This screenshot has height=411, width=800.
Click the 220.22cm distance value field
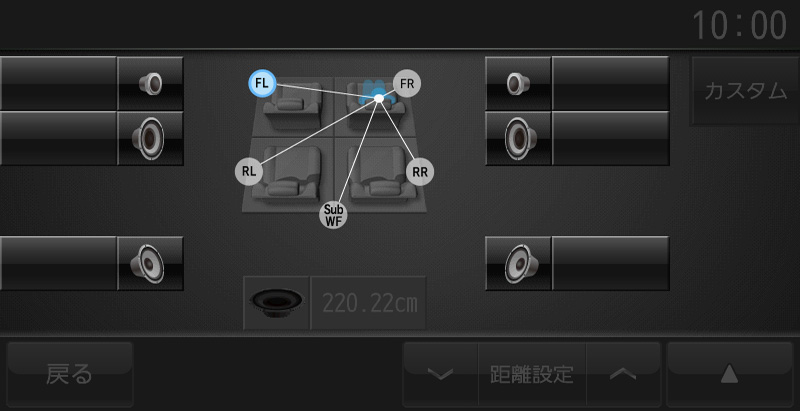pyautogui.click(x=368, y=302)
